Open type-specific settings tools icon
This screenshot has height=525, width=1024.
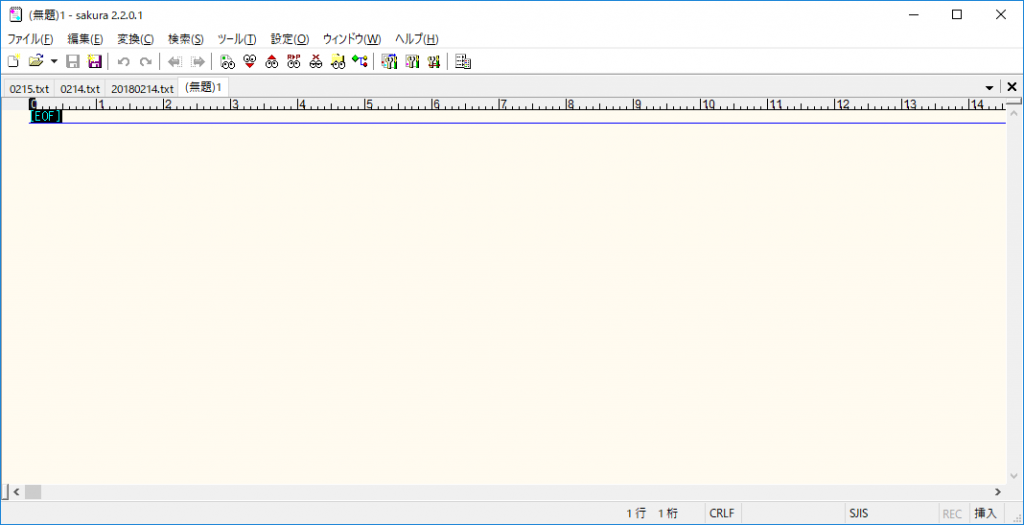click(x=411, y=62)
